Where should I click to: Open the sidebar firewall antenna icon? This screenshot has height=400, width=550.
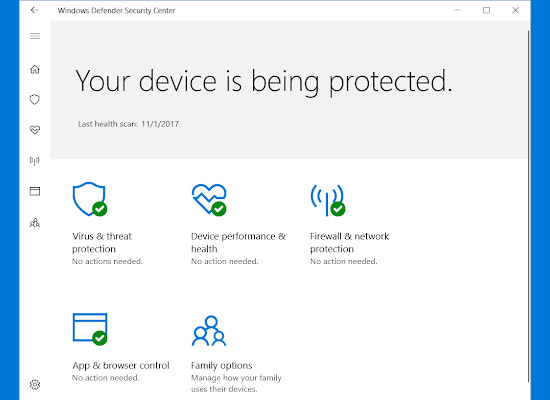(x=35, y=161)
